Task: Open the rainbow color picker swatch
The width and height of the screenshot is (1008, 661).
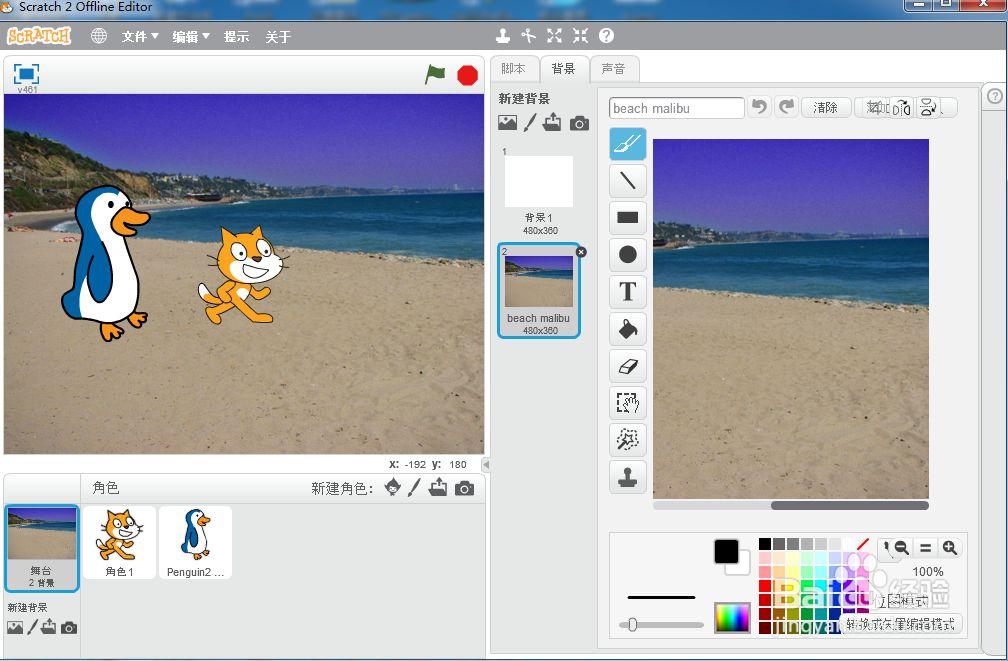Action: click(732, 618)
